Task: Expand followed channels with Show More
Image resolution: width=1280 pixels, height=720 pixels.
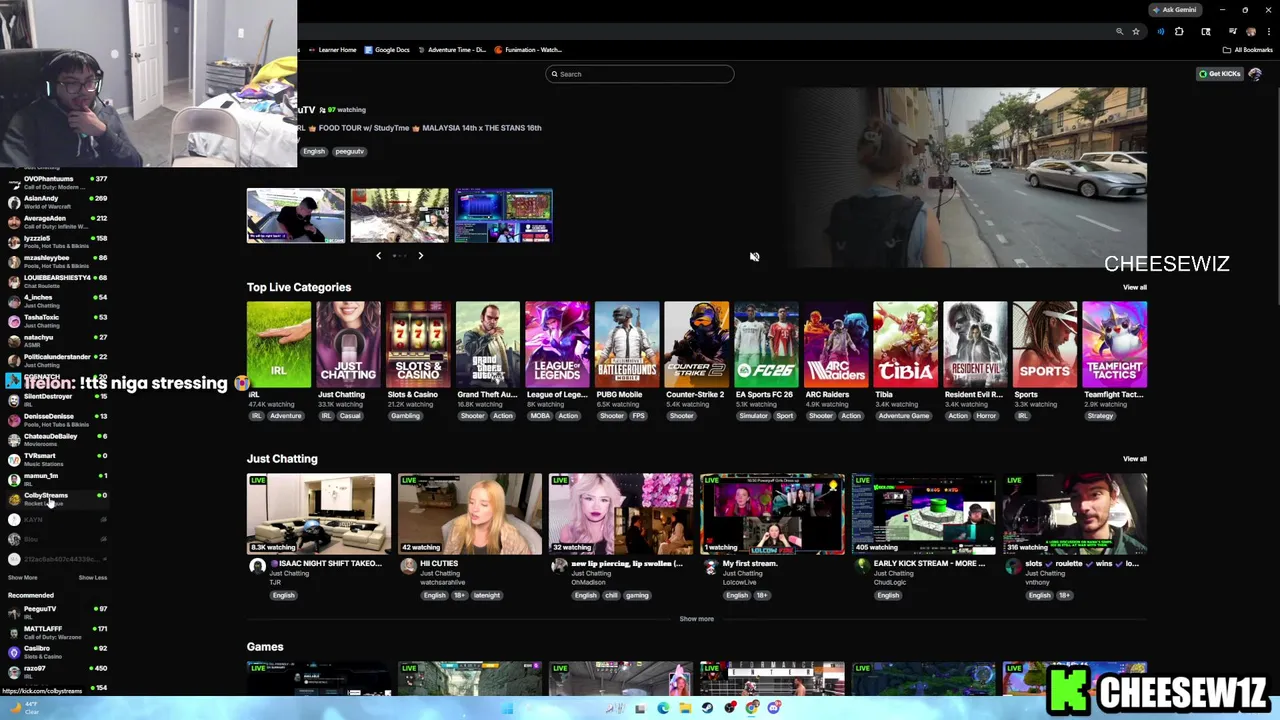Action: (23, 578)
